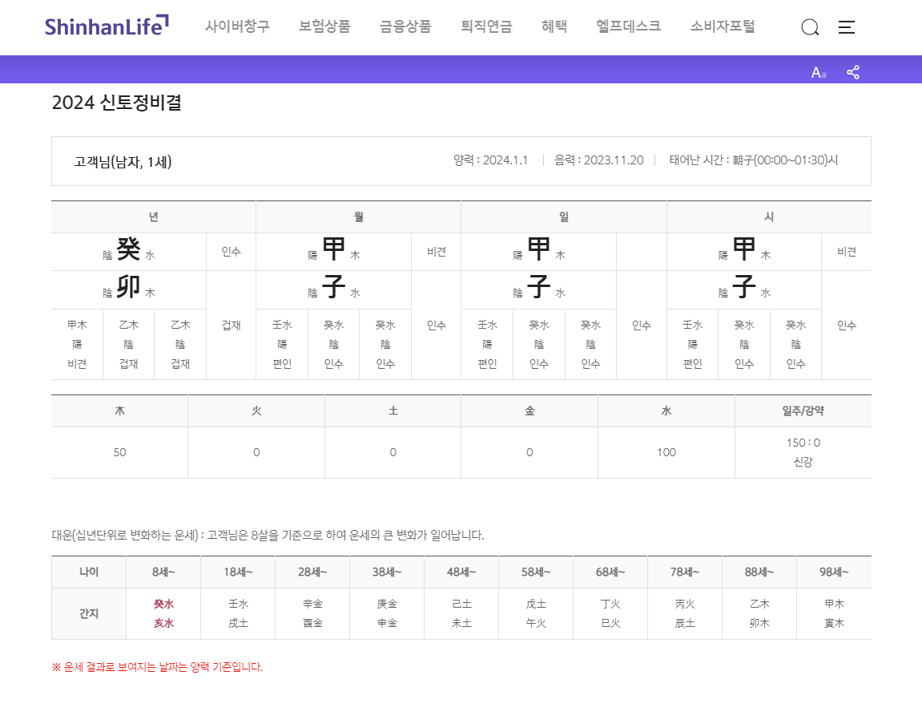Open the hamburger menu icon
Viewport: 922px width, 720px height.
846,27
